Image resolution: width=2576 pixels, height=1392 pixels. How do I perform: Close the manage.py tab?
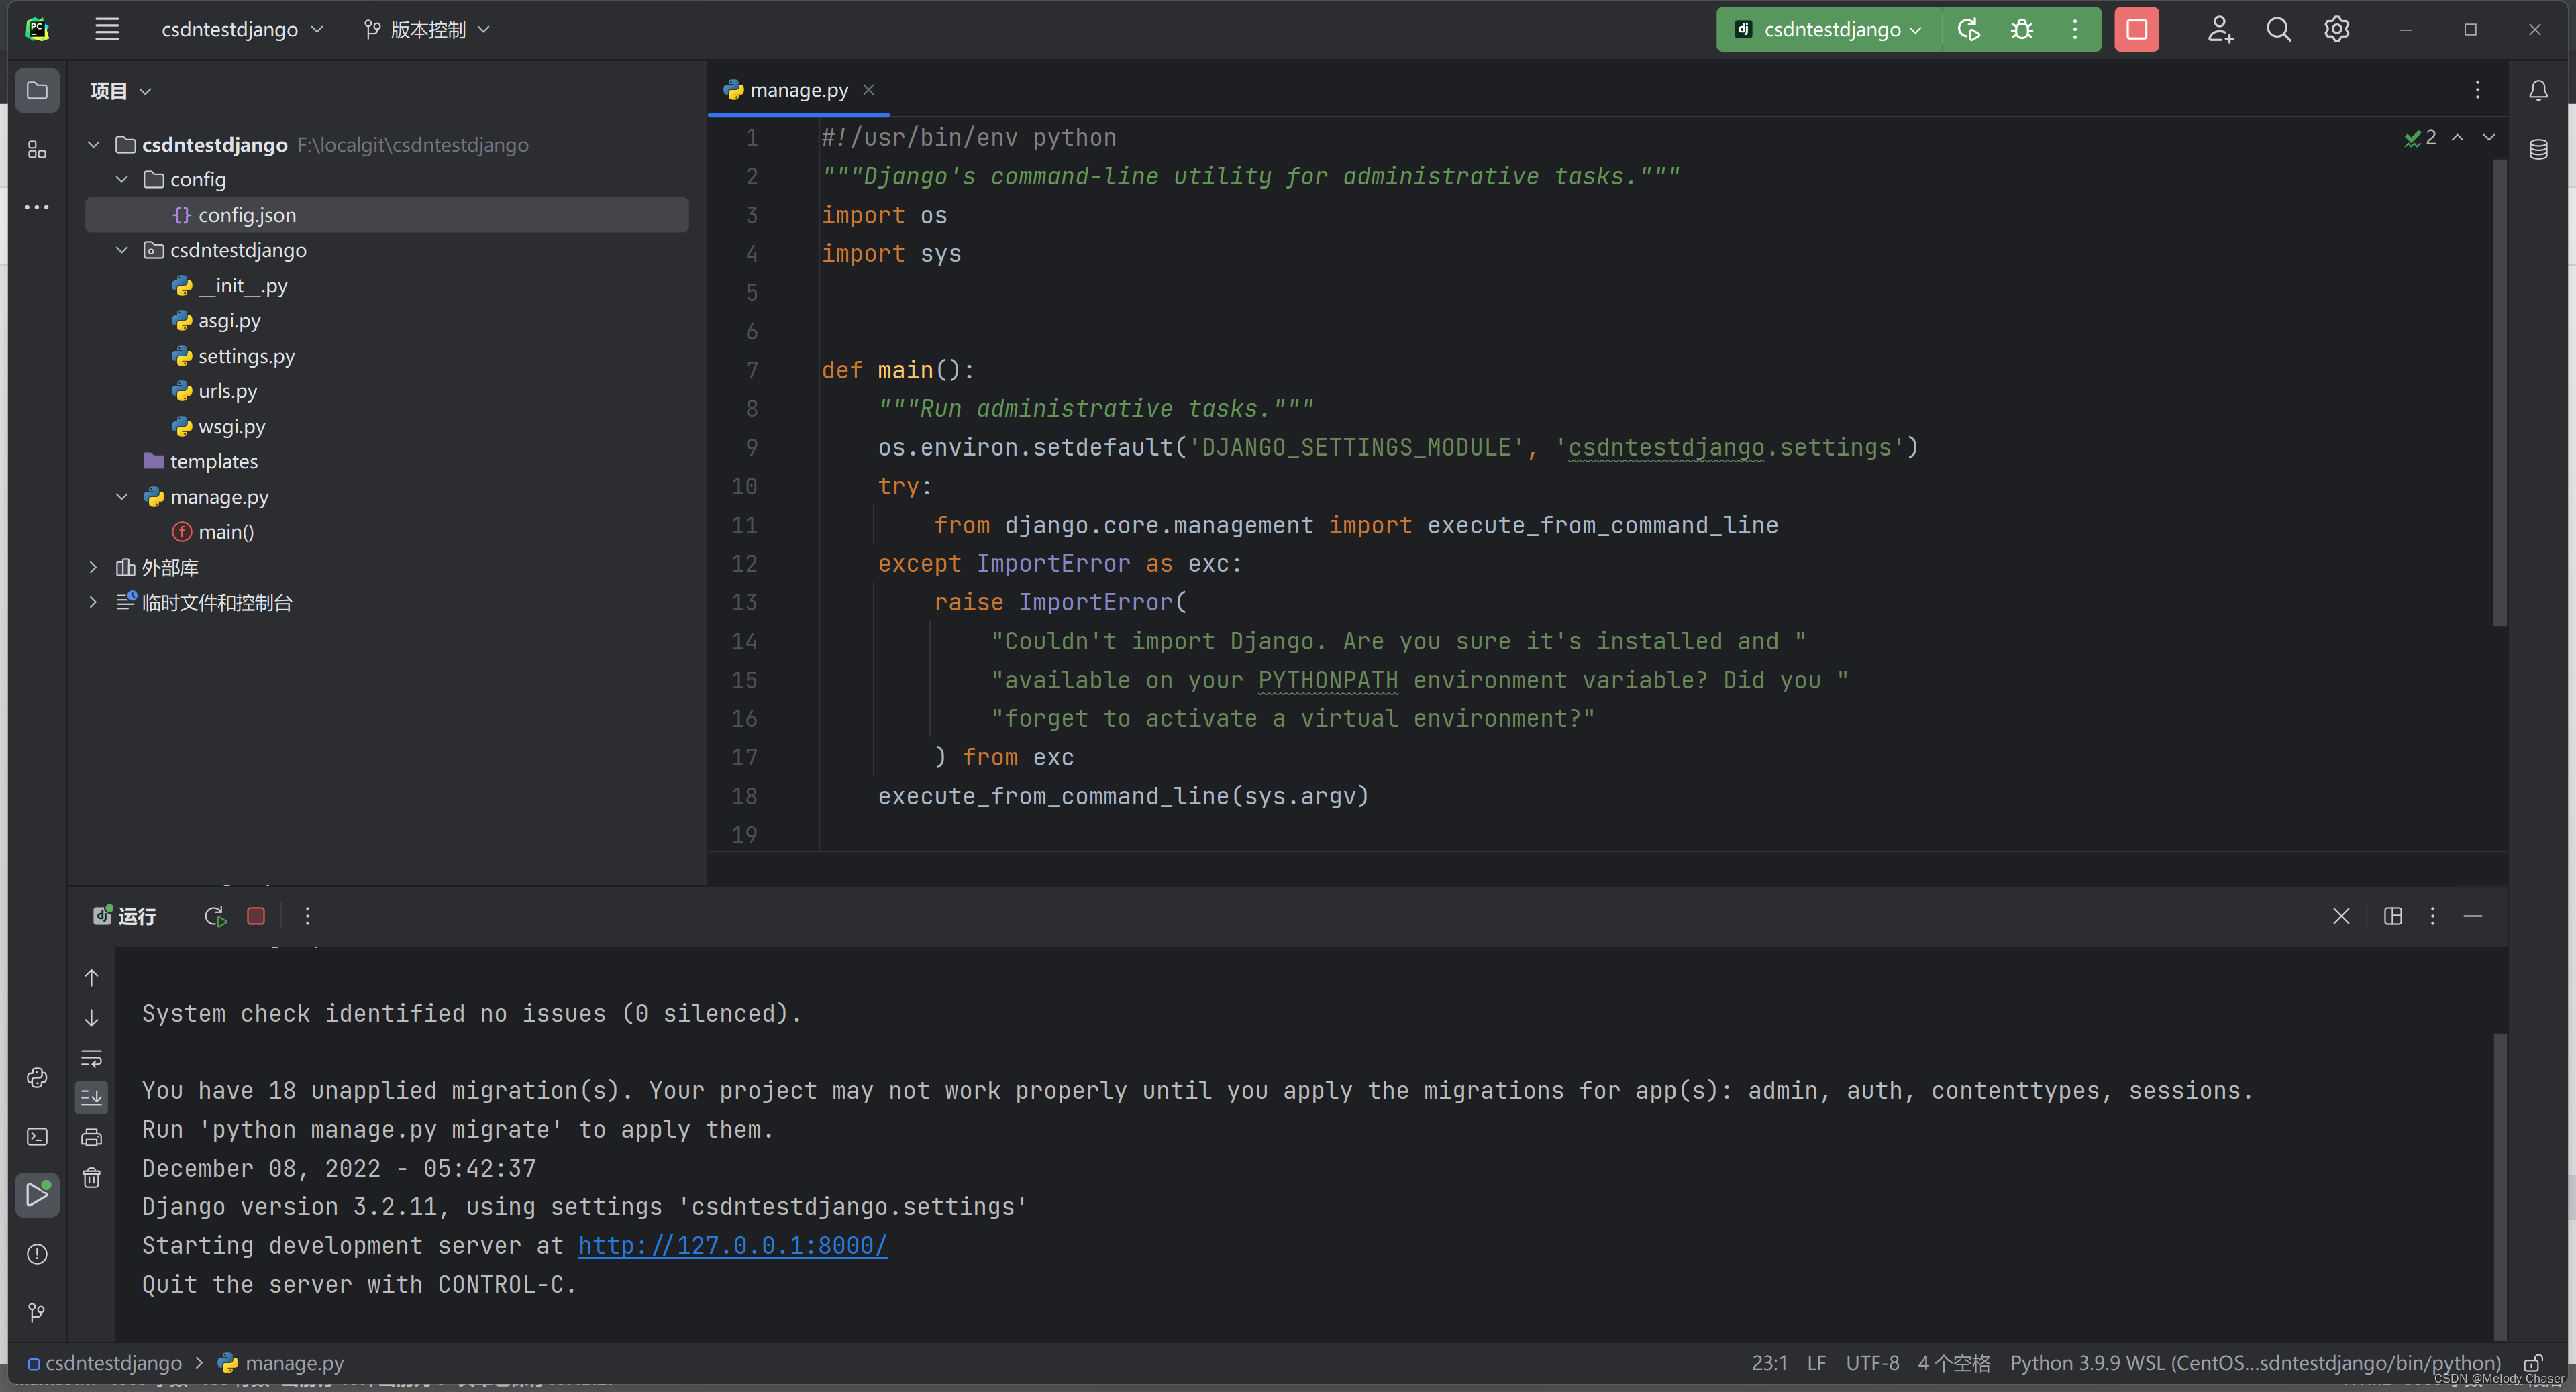coord(868,90)
